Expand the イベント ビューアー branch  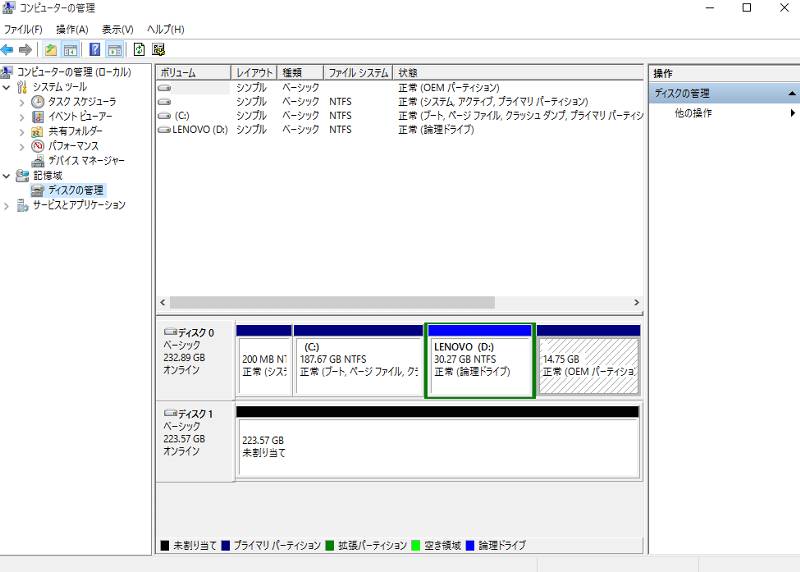point(21,117)
